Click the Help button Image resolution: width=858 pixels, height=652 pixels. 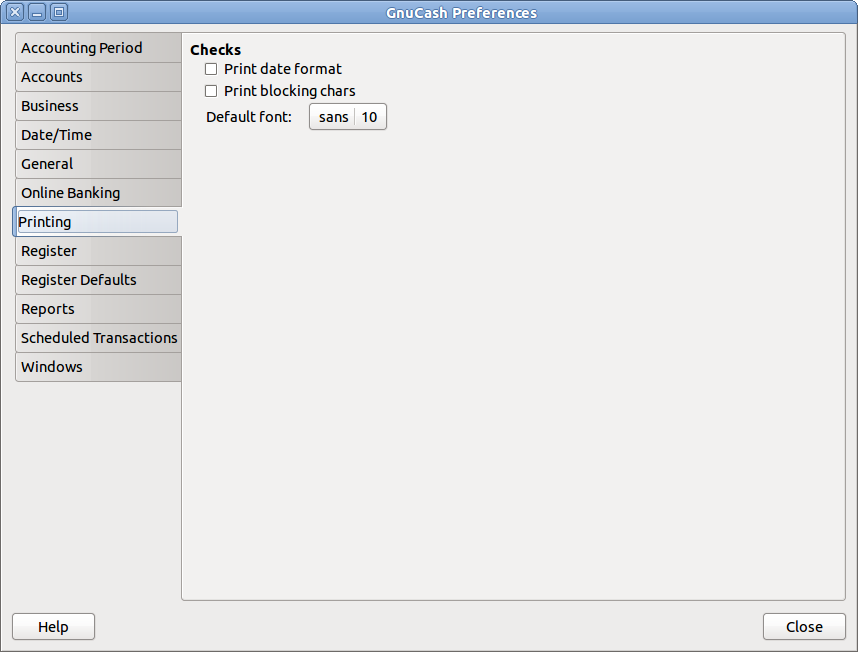[x=54, y=626]
